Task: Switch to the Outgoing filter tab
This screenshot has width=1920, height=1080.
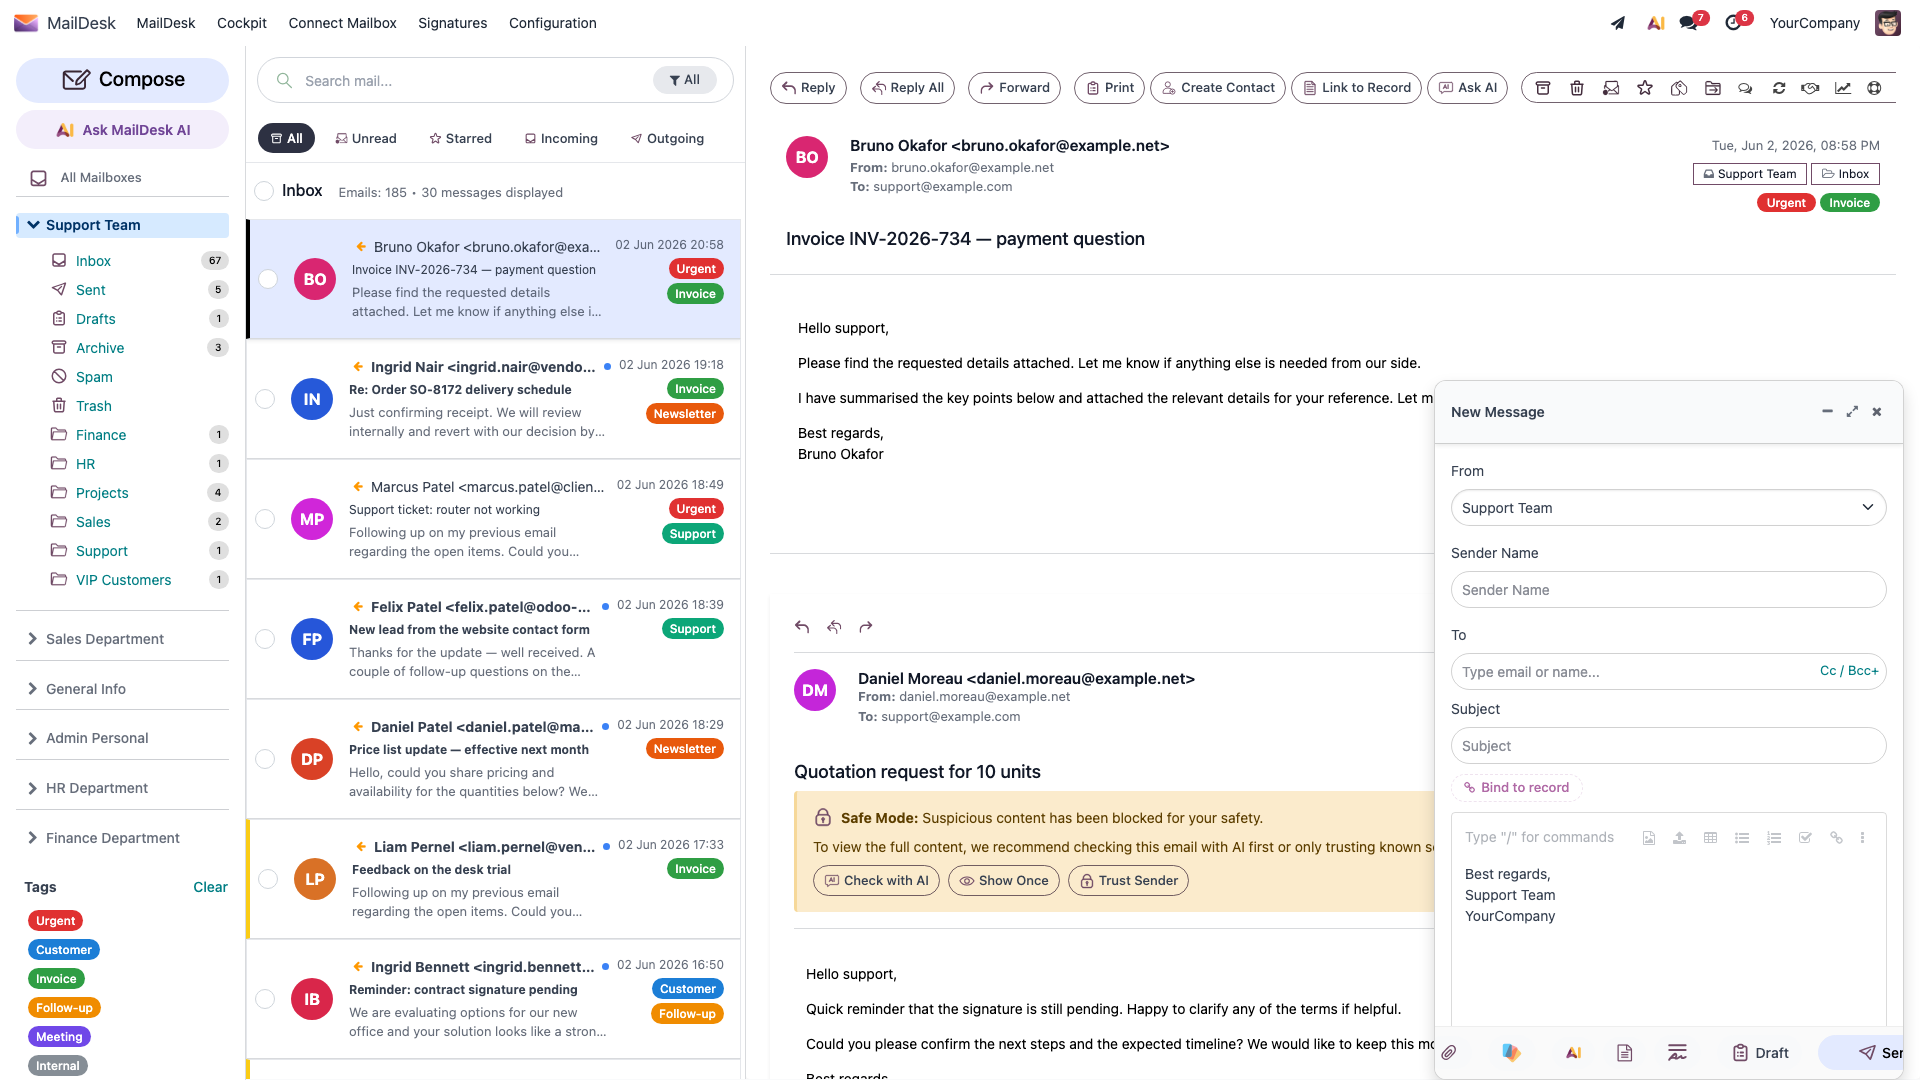Action: point(668,138)
